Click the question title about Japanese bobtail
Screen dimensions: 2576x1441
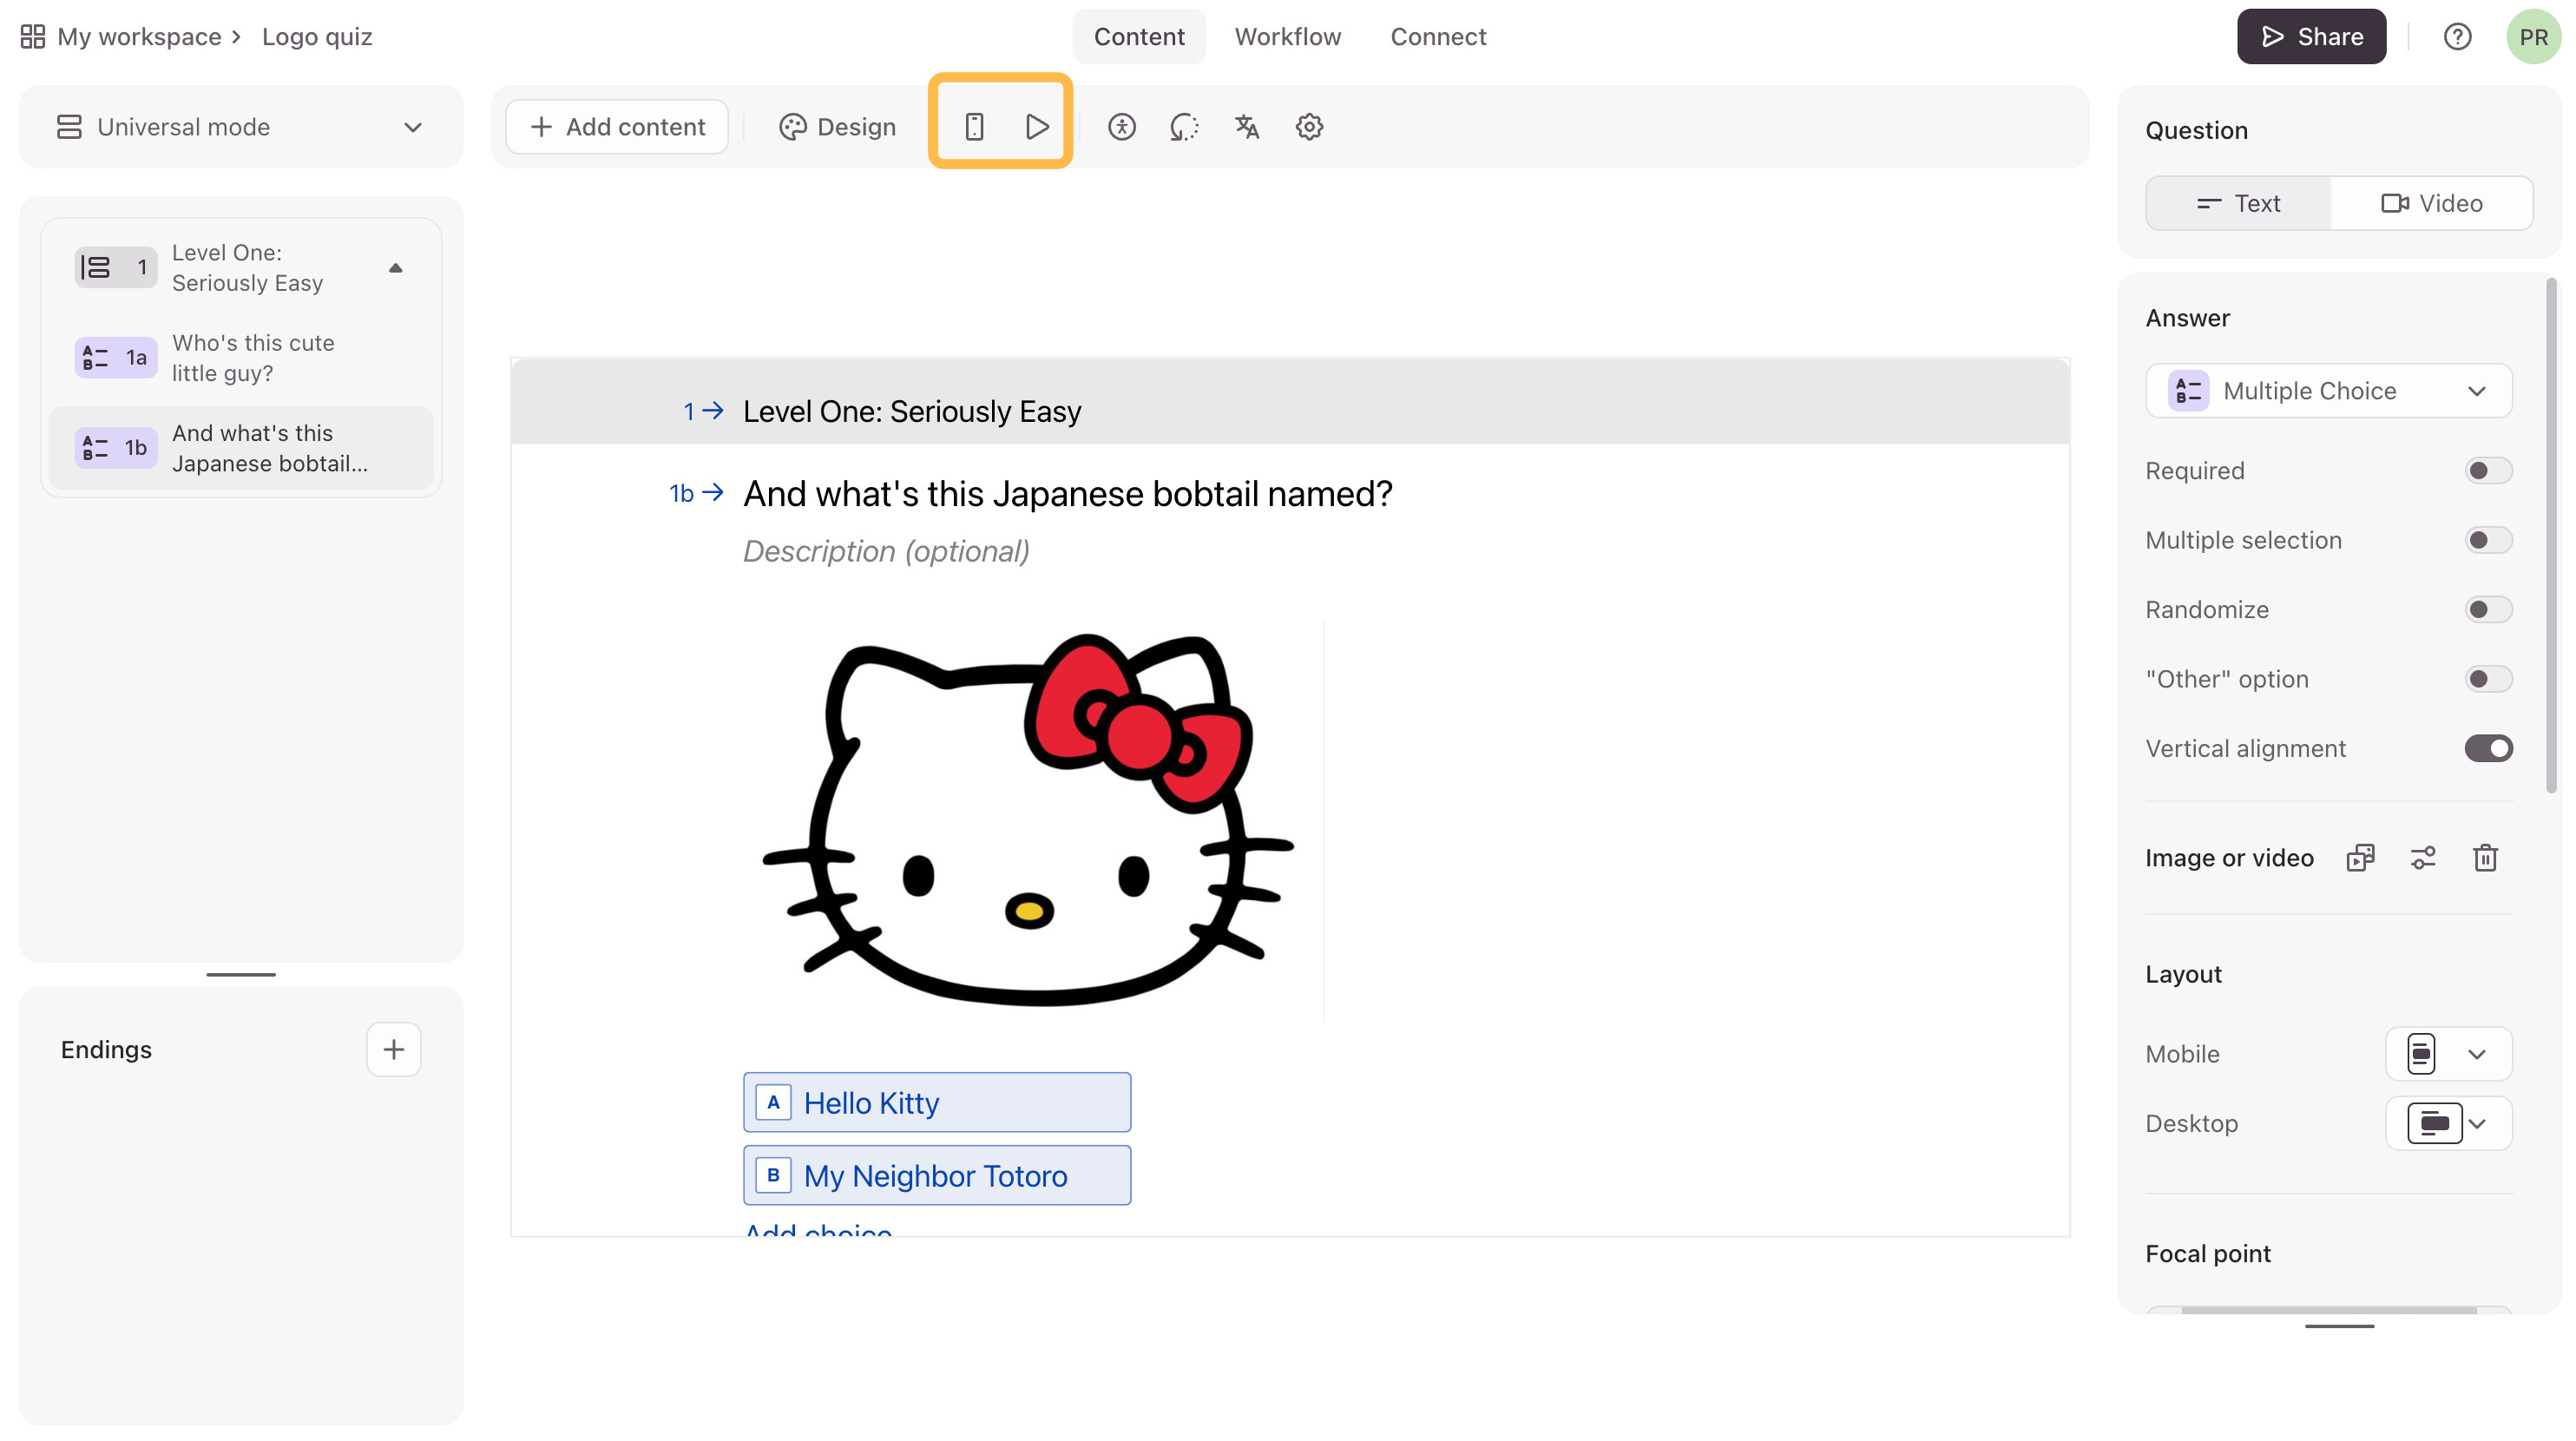point(1067,494)
